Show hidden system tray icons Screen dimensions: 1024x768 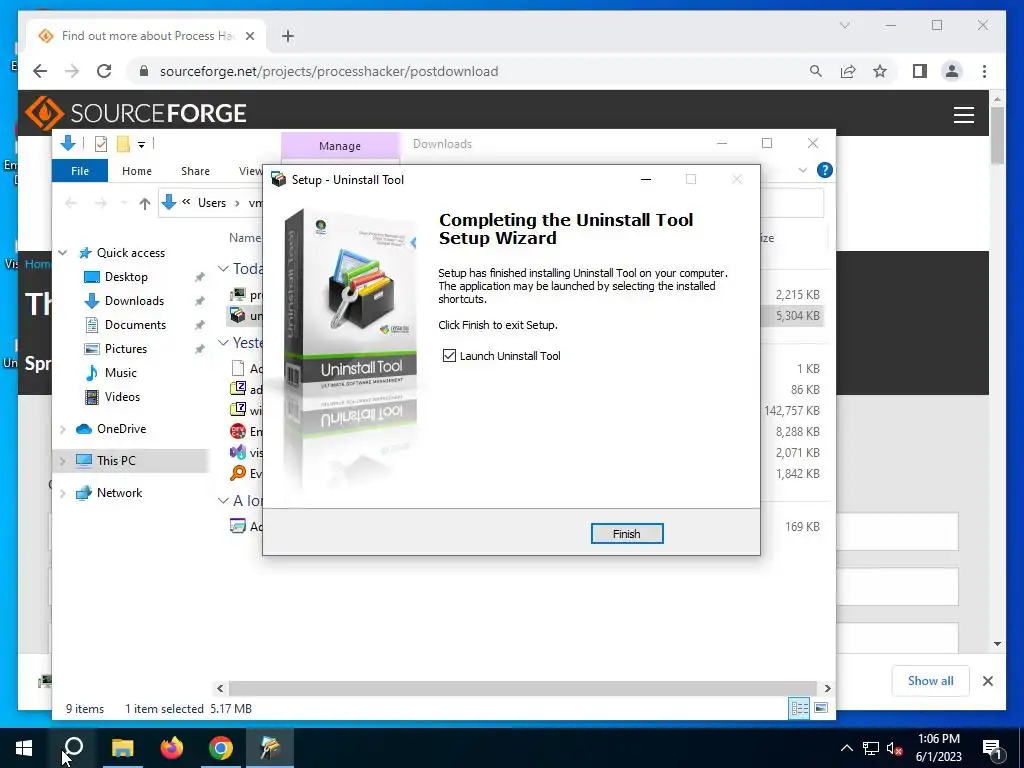click(846, 748)
